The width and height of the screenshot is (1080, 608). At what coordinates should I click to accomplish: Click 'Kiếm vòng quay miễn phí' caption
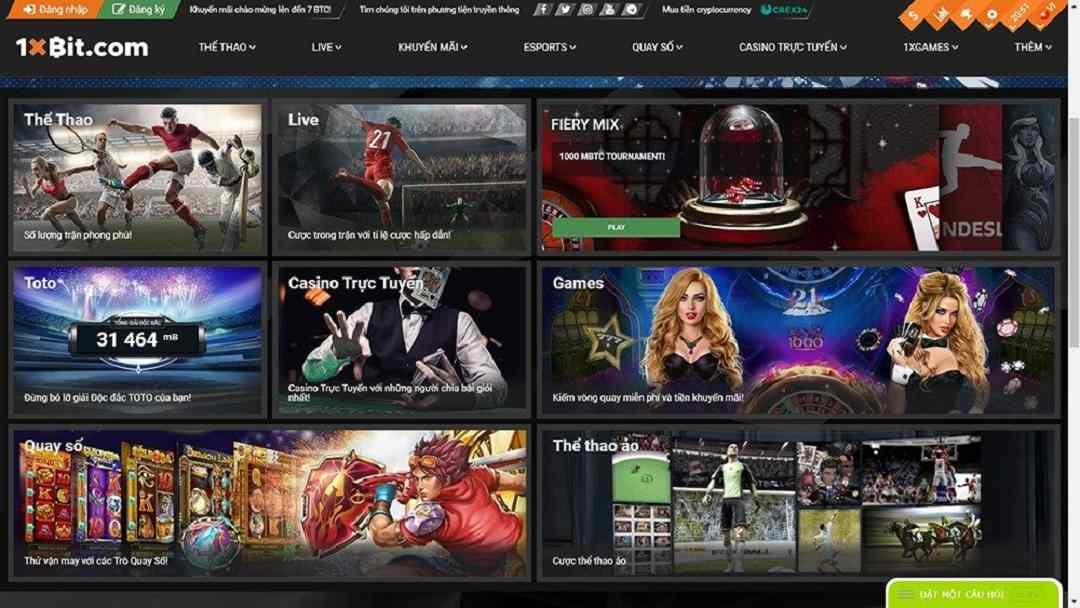tap(647, 397)
